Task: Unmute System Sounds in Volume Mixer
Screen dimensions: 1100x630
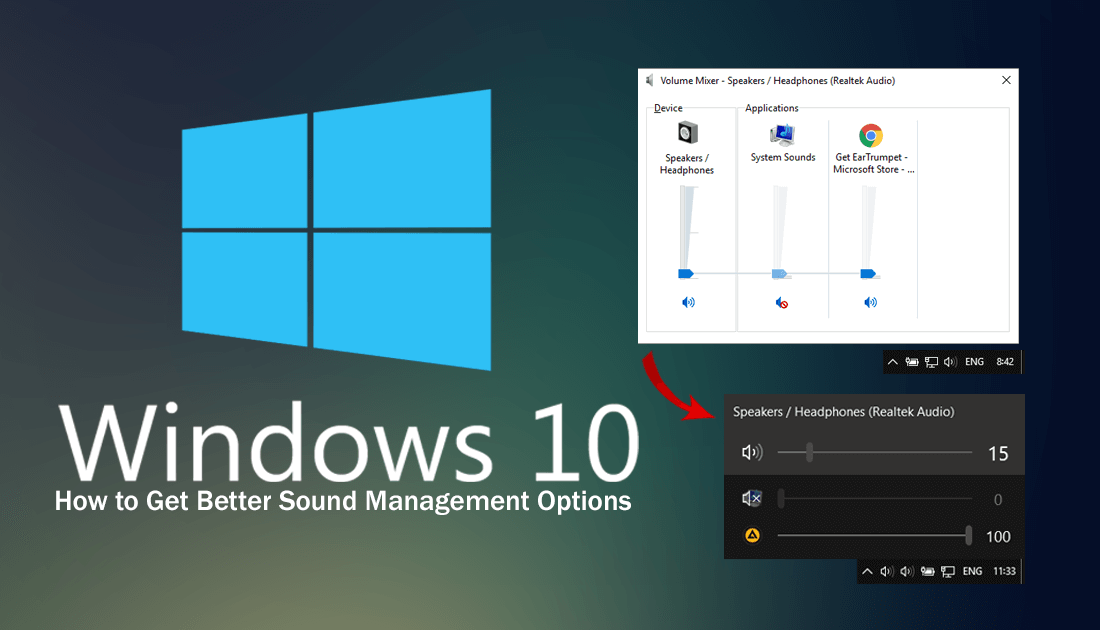Action: pos(782,302)
